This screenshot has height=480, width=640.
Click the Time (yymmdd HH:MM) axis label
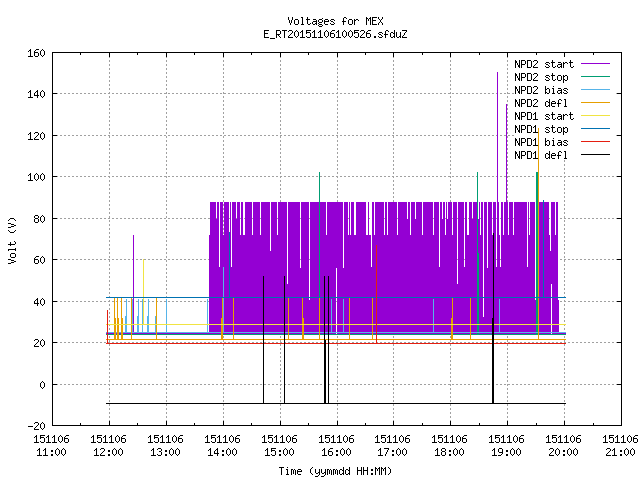[x=335, y=471]
